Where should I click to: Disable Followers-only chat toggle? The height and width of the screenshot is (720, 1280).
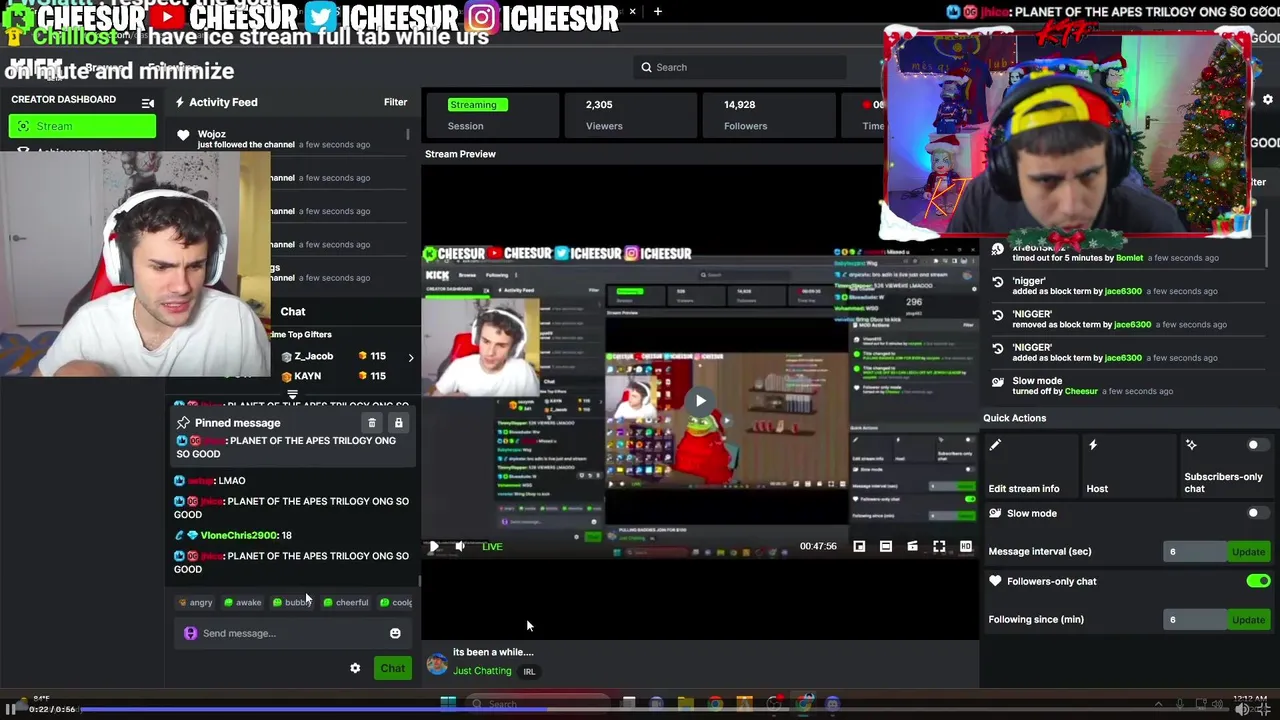point(1258,581)
